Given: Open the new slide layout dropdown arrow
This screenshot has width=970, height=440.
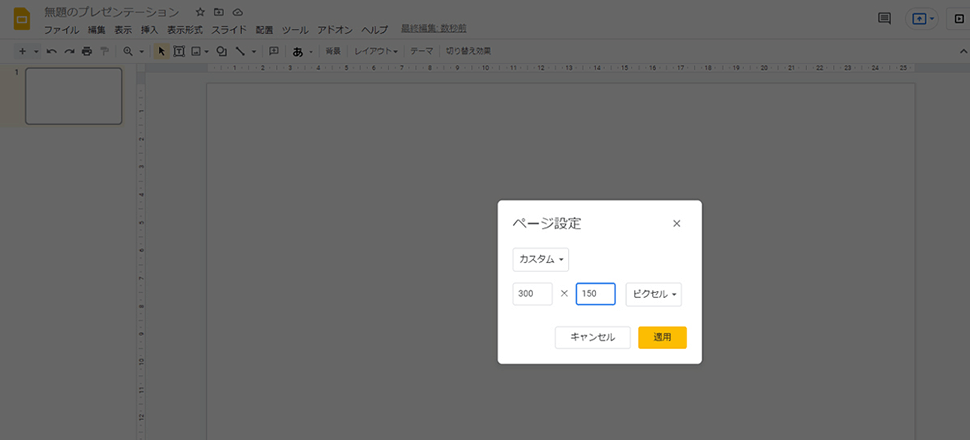Looking at the screenshot, I should coord(36,51).
